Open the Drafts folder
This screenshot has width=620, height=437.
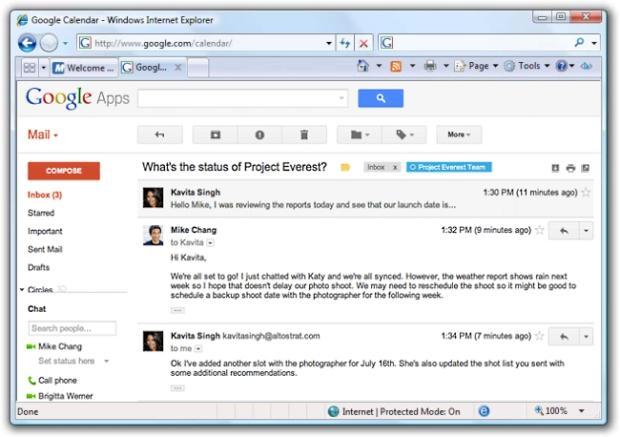click(39, 267)
